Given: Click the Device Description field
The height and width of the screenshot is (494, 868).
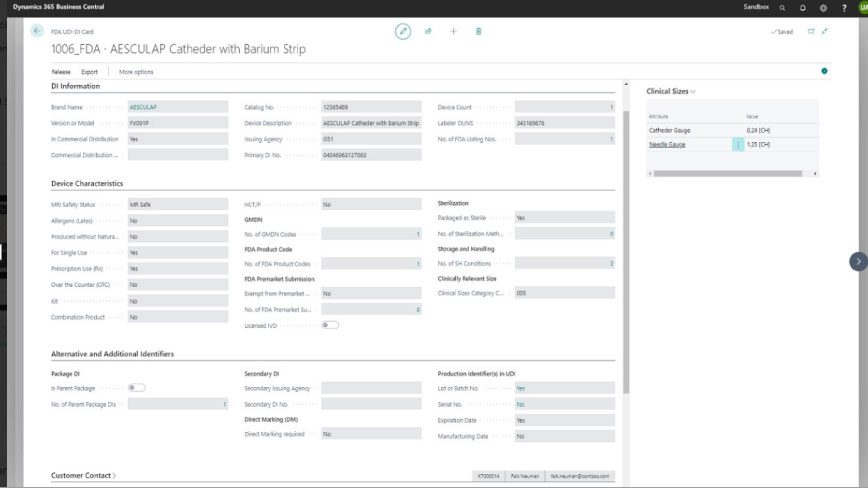Looking at the screenshot, I should [371, 124].
